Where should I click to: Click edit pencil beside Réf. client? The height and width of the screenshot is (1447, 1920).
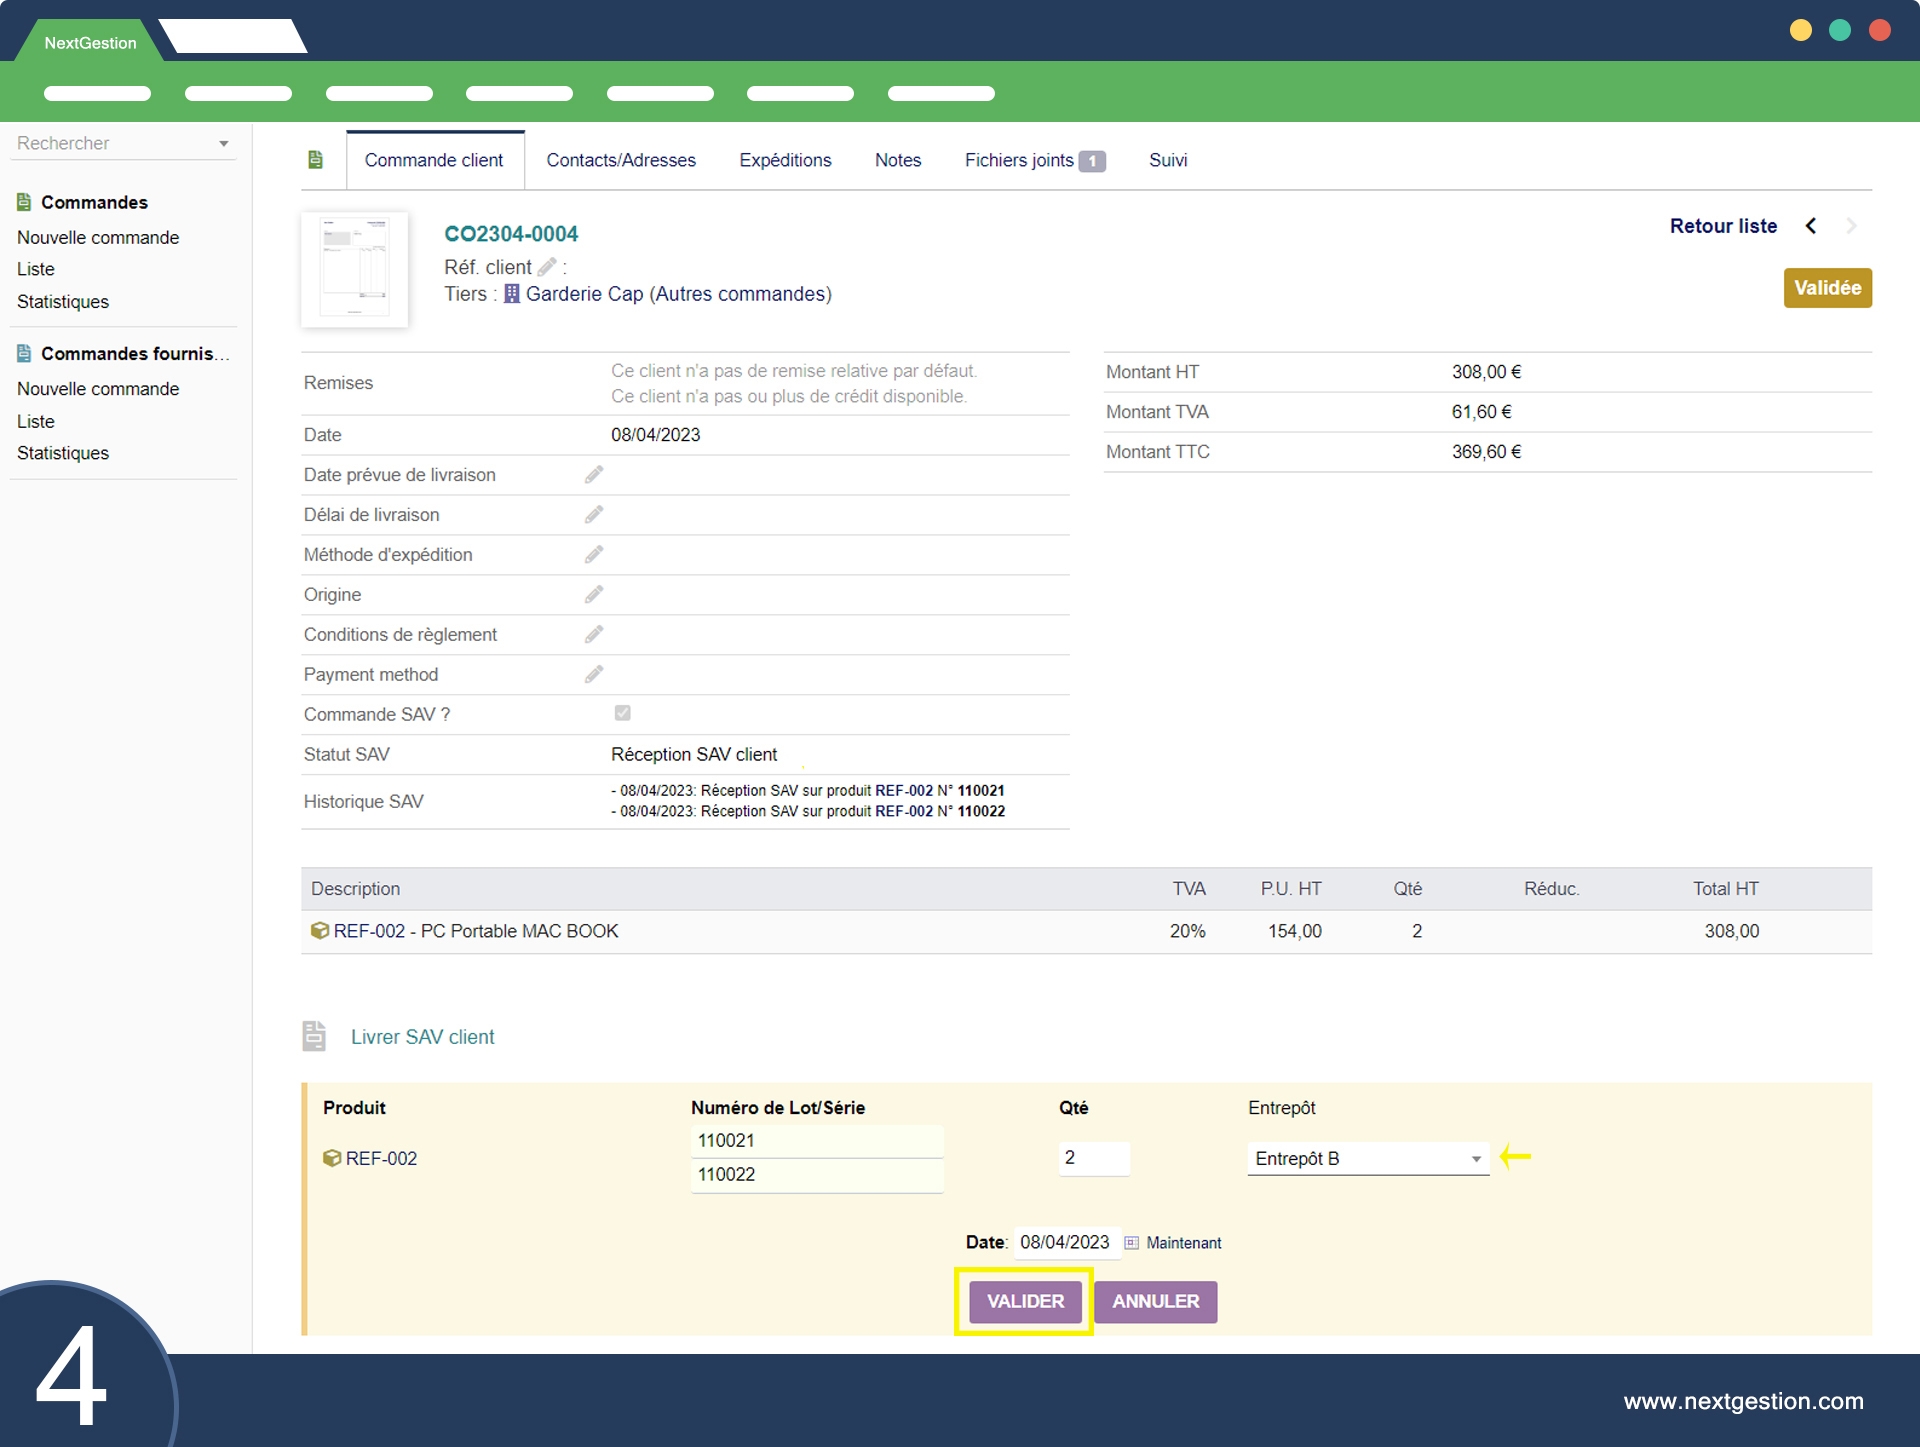pyautogui.click(x=547, y=267)
